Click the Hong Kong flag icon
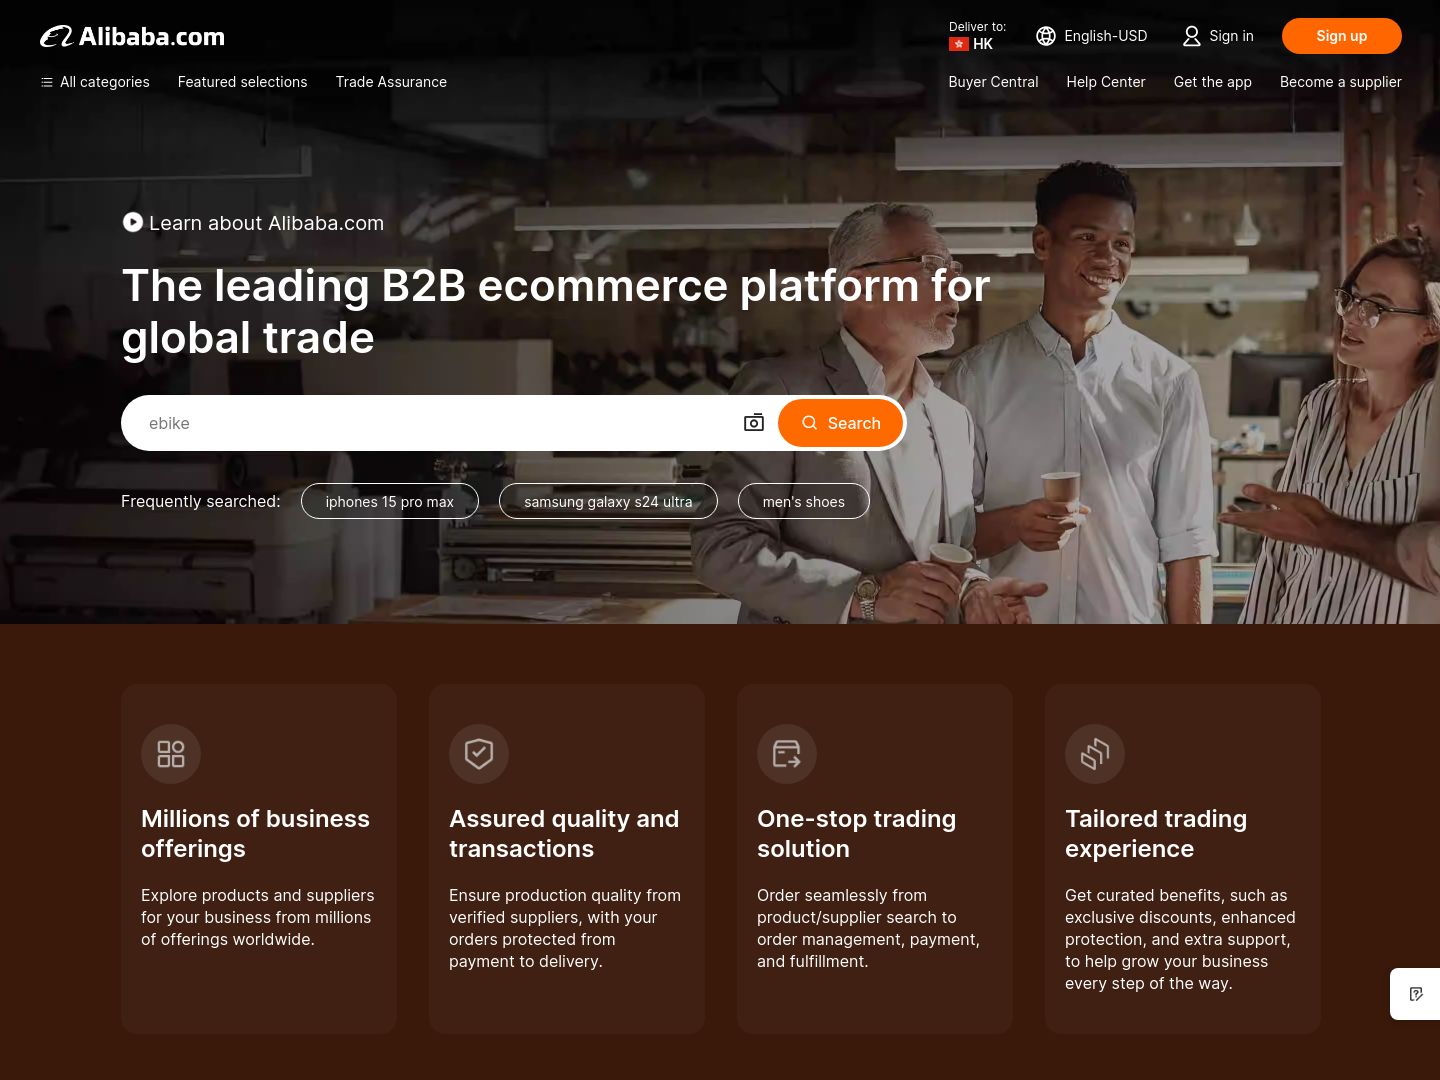The height and width of the screenshot is (1080, 1440). [x=959, y=44]
